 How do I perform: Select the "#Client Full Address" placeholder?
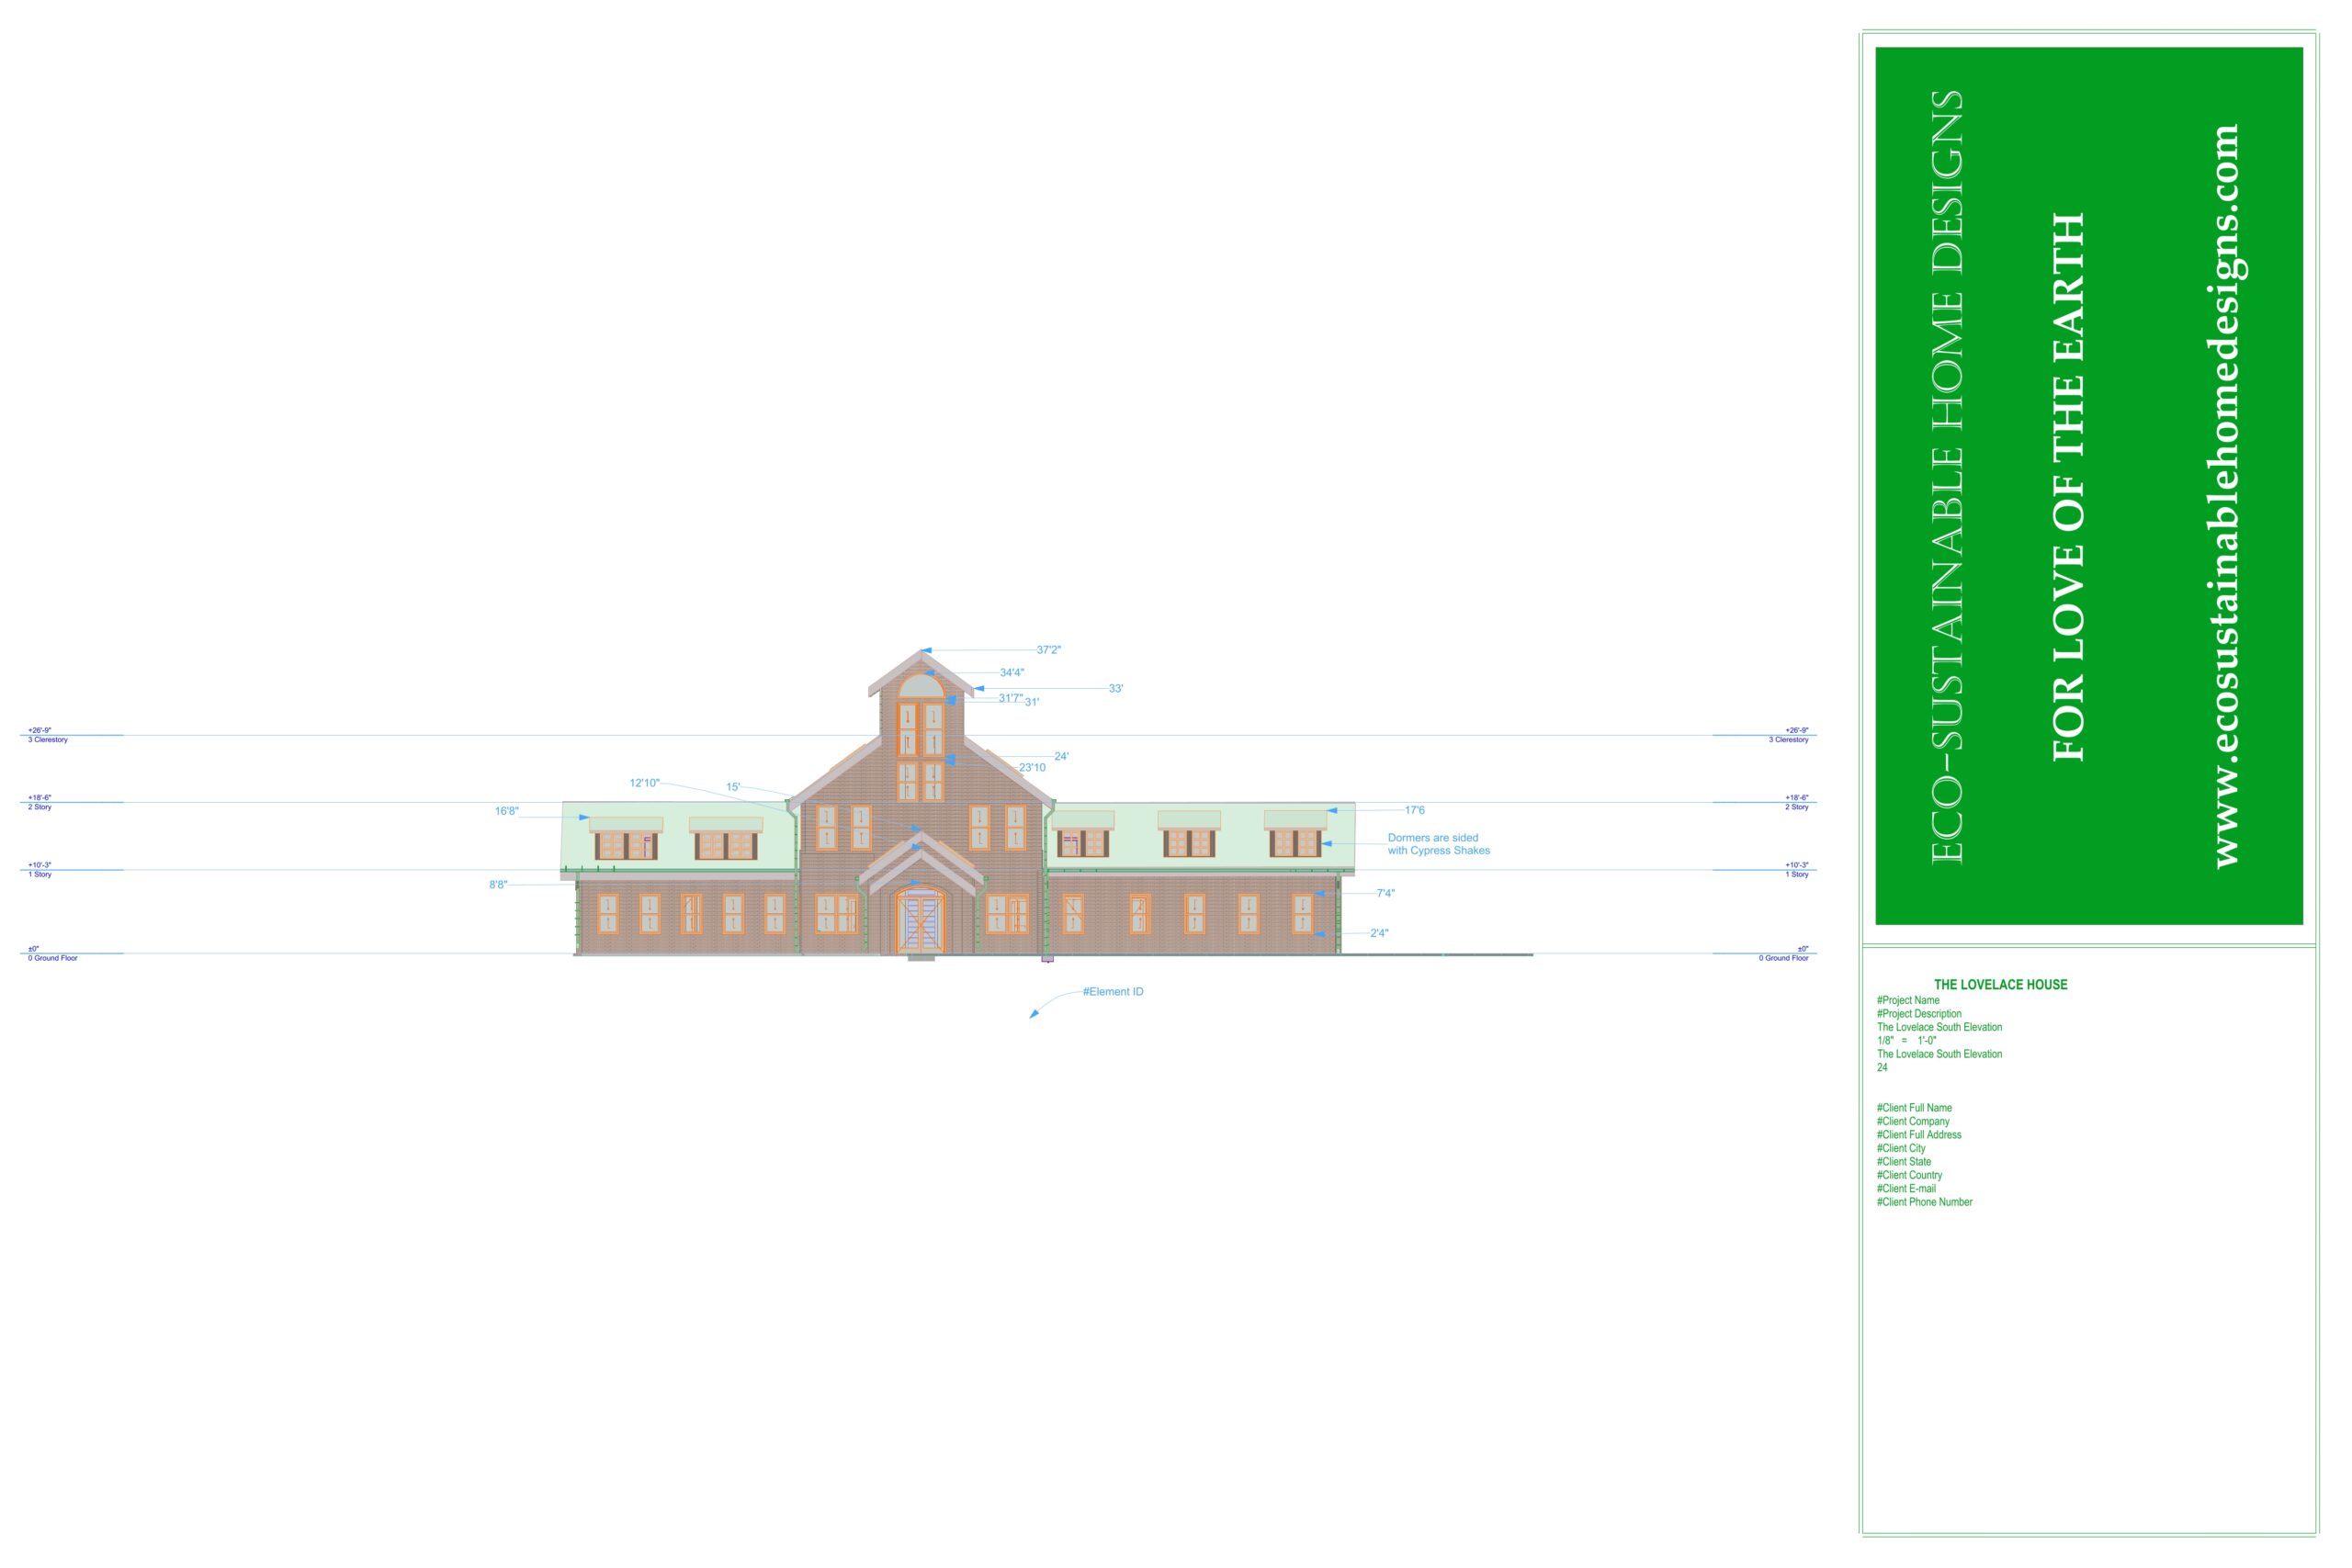point(1919,1135)
